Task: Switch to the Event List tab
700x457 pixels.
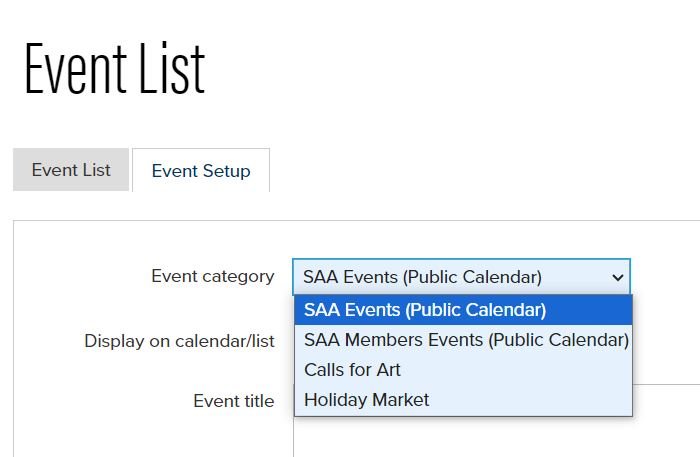Action: (x=71, y=170)
